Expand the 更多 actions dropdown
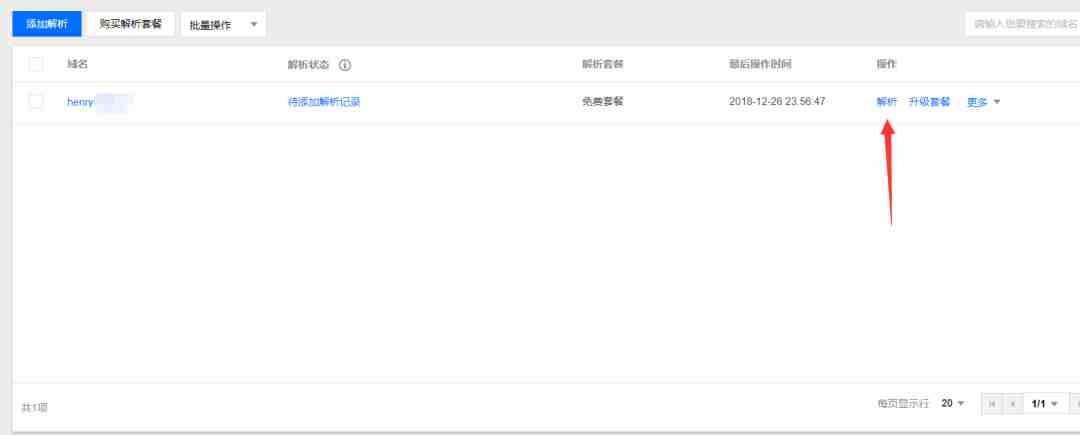1080x435 pixels. point(984,102)
